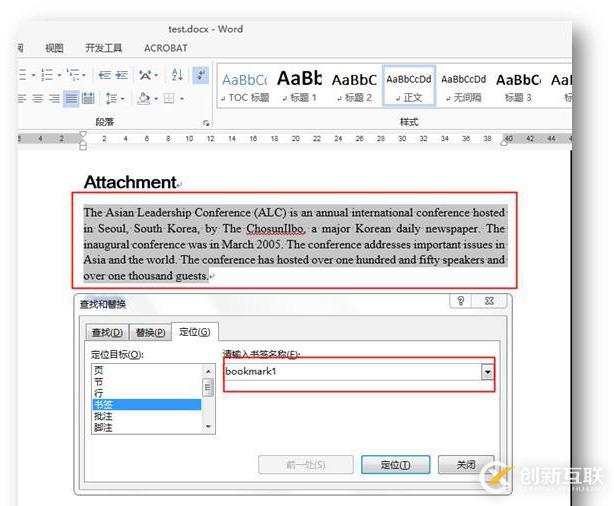Click the Decrease Indent icon
Screen dimensions: 614x506
(x=105, y=74)
